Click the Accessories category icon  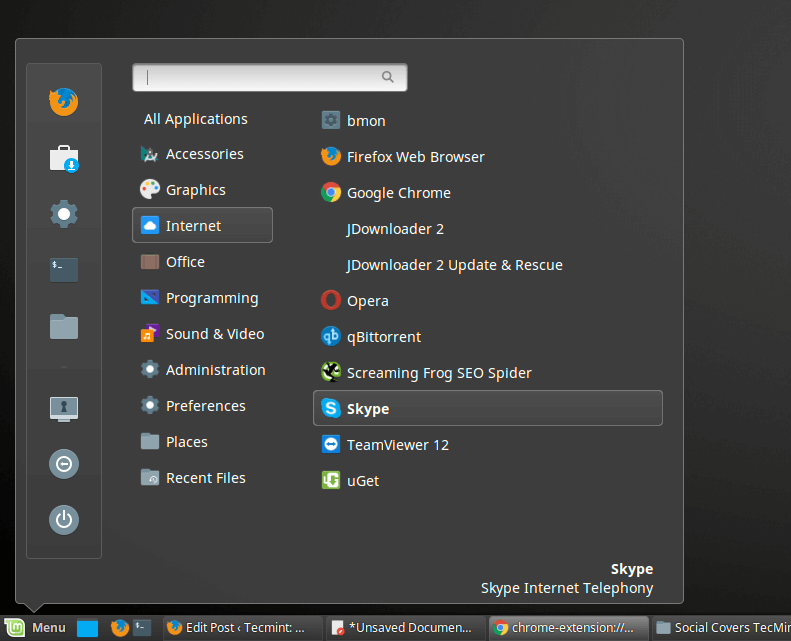pos(149,154)
